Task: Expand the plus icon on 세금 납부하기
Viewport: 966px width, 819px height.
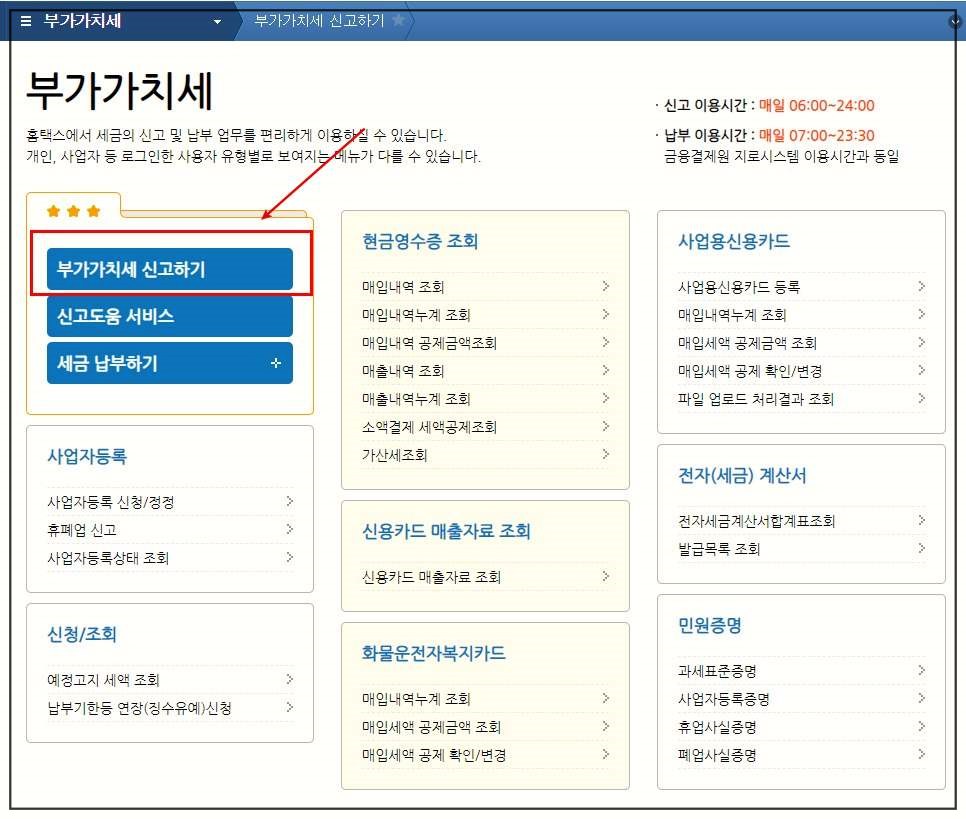Action: coord(276,363)
